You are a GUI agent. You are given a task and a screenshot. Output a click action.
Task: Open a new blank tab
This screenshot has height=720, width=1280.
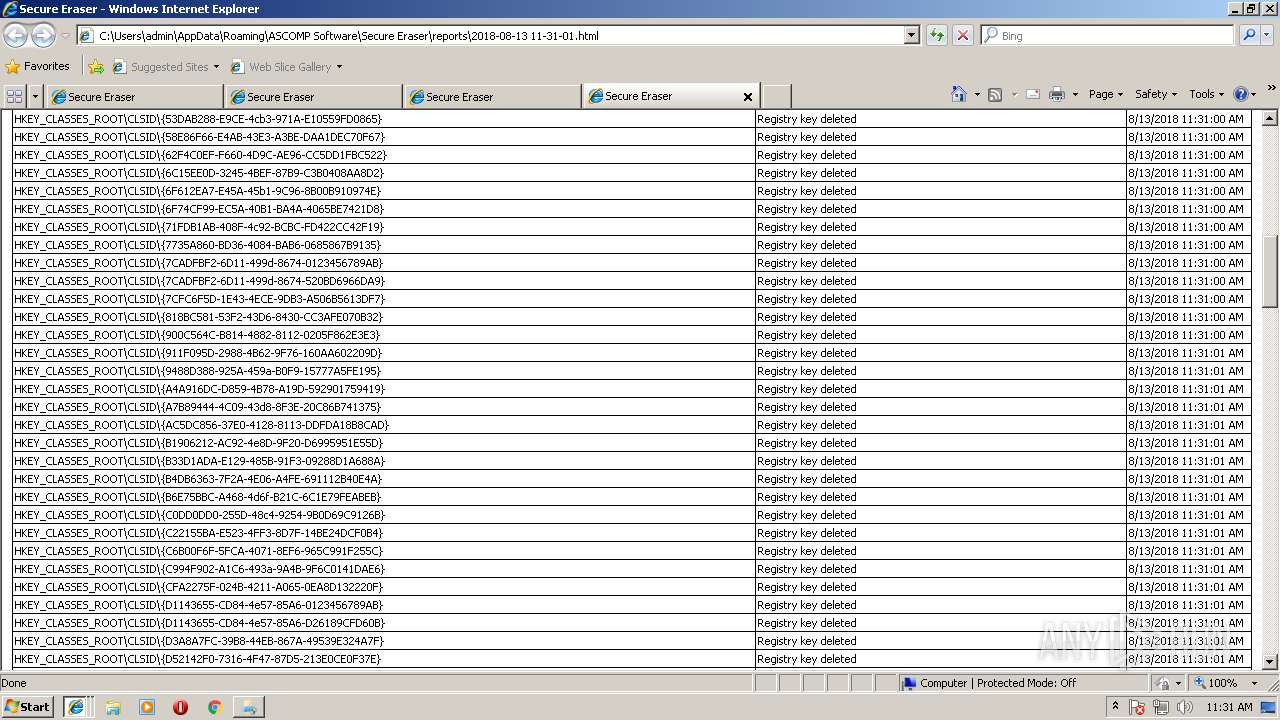point(777,97)
